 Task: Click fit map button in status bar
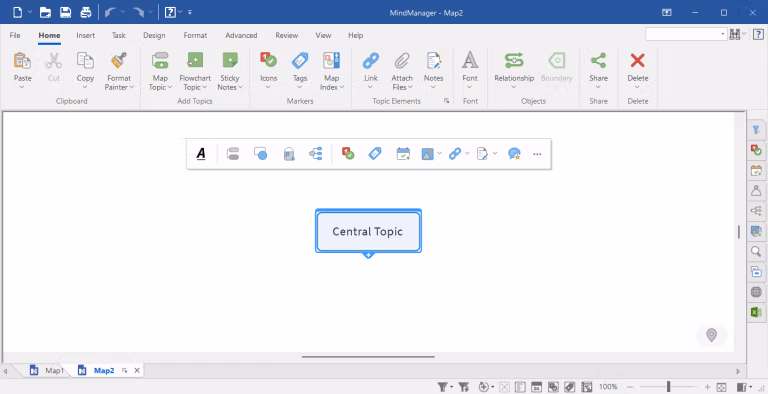coord(721,387)
